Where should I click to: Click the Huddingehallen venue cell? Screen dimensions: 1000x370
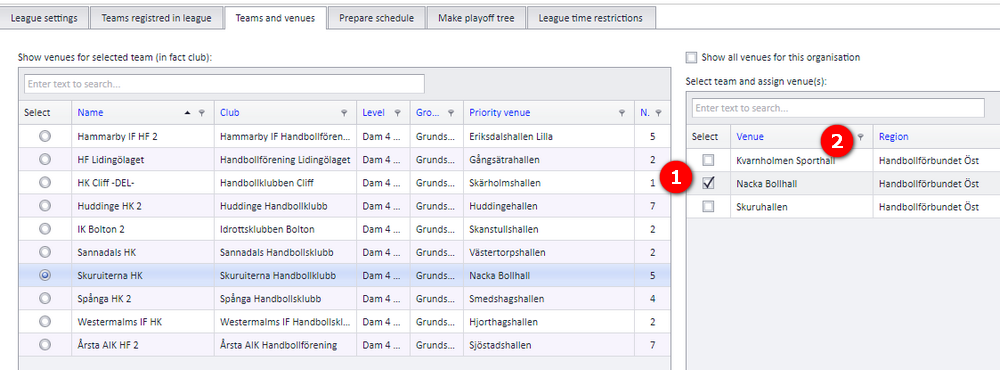click(548, 206)
